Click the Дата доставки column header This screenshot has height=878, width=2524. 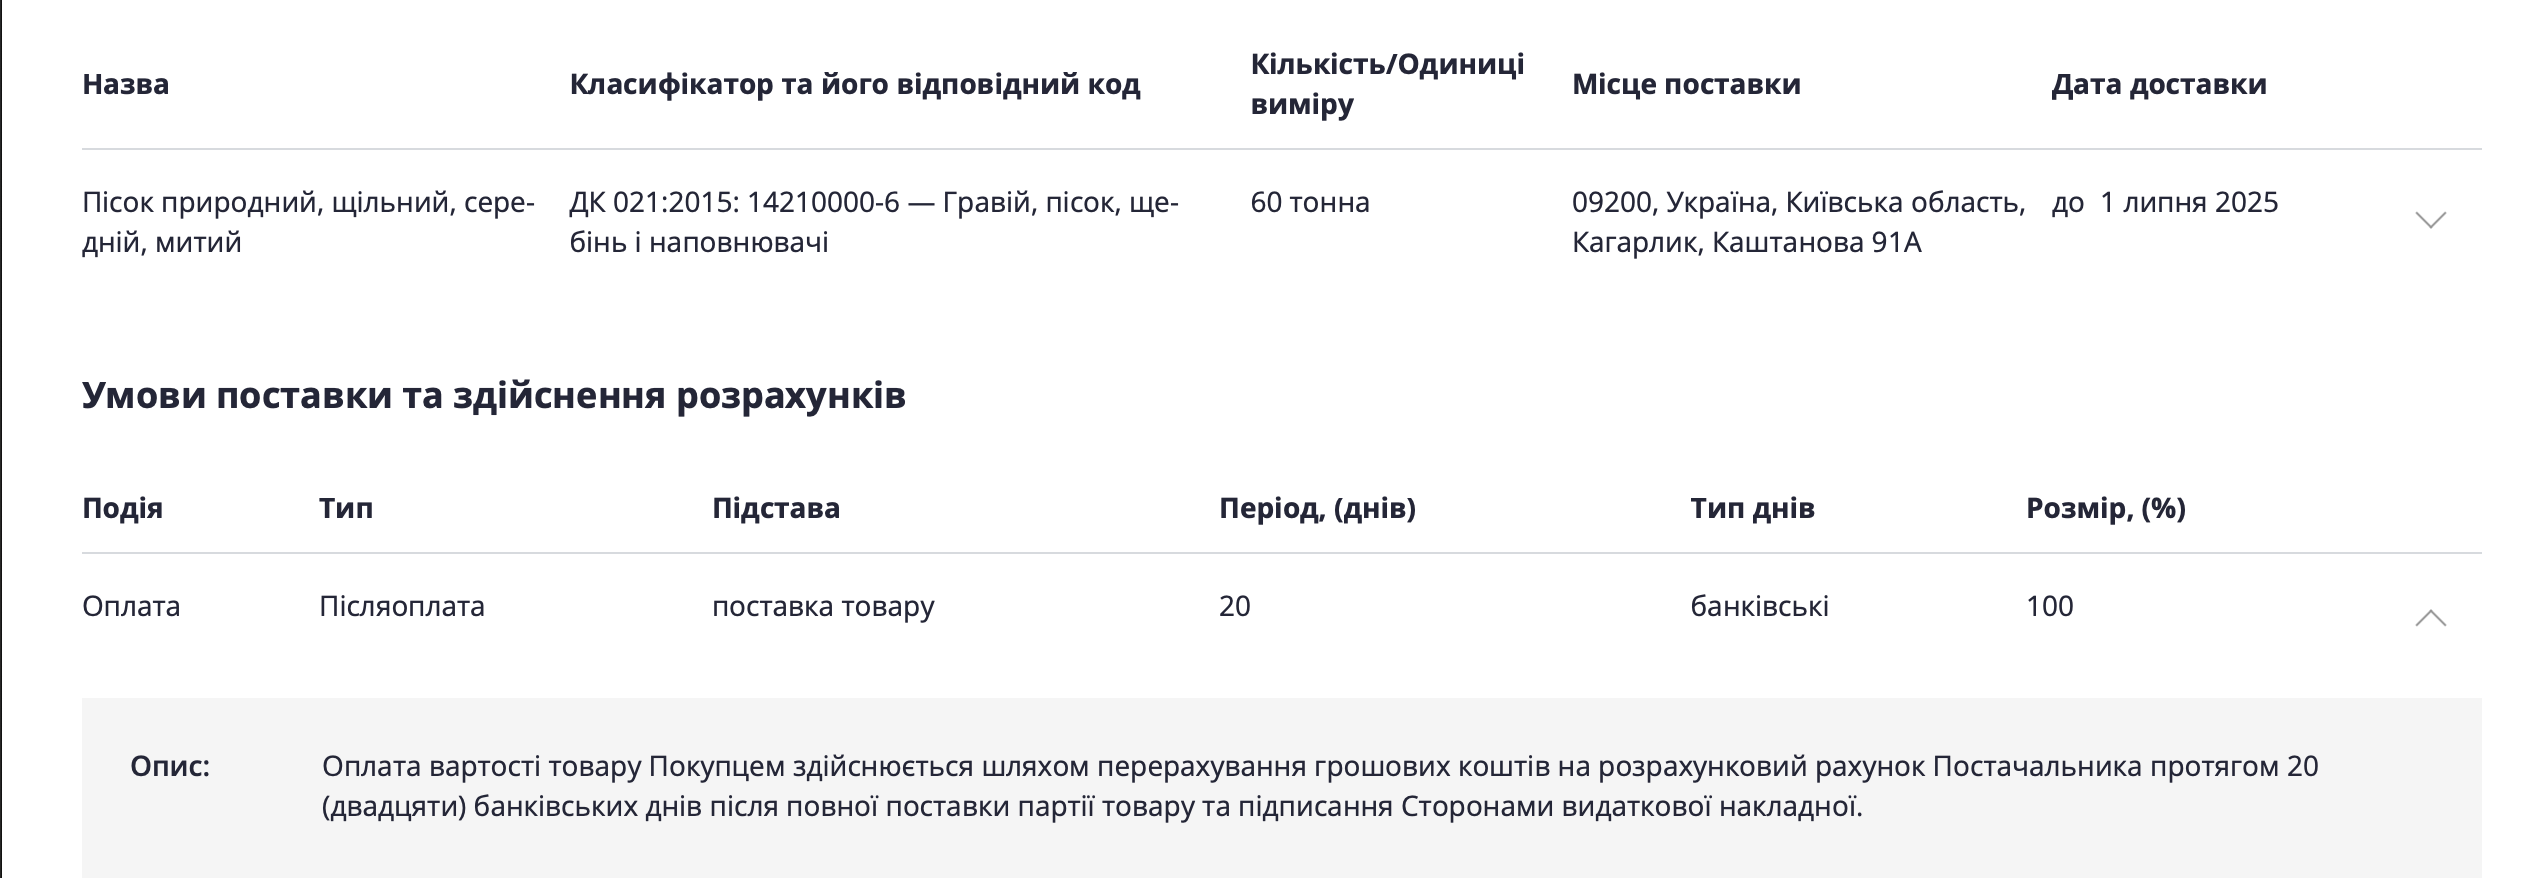coord(2158,84)
